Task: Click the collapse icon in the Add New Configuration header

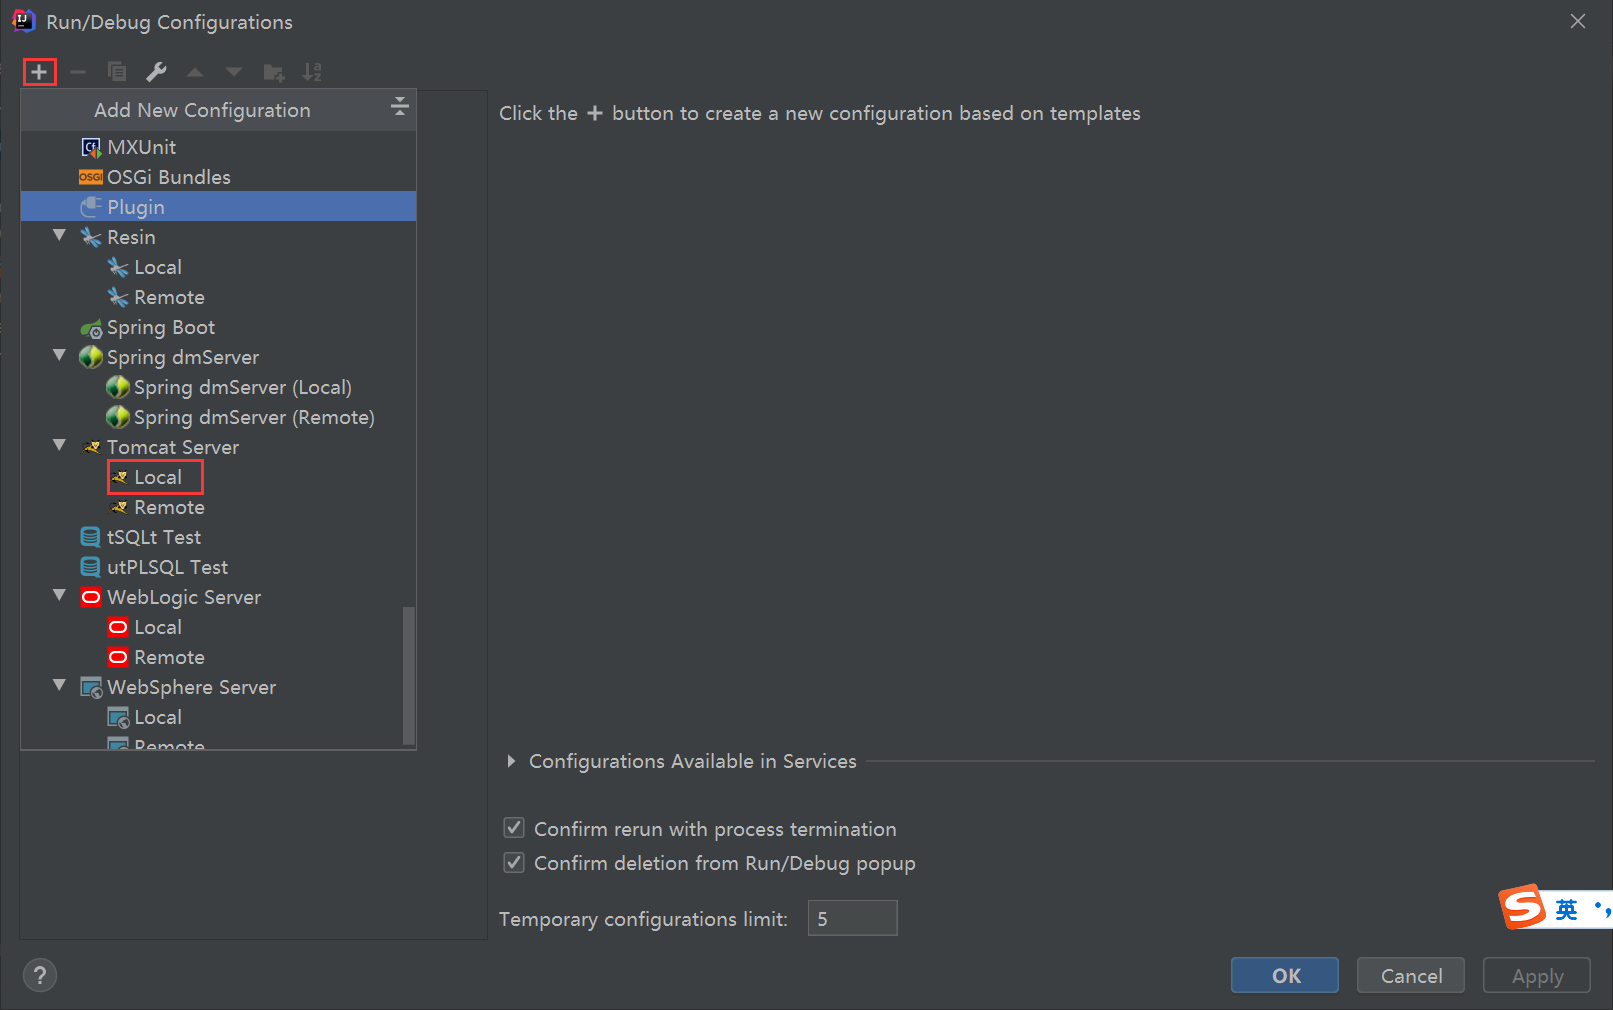Action: point(400,106)
